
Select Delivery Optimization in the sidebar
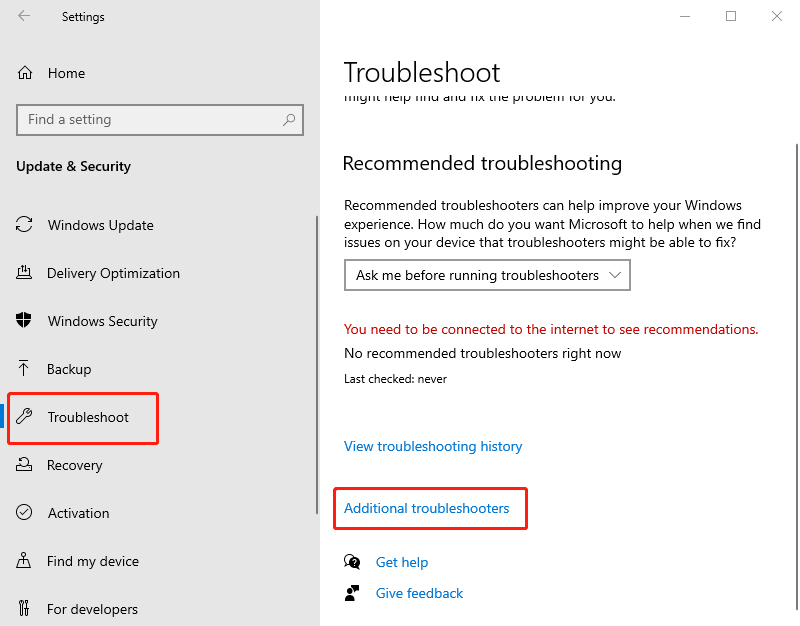tap(113, 273)
